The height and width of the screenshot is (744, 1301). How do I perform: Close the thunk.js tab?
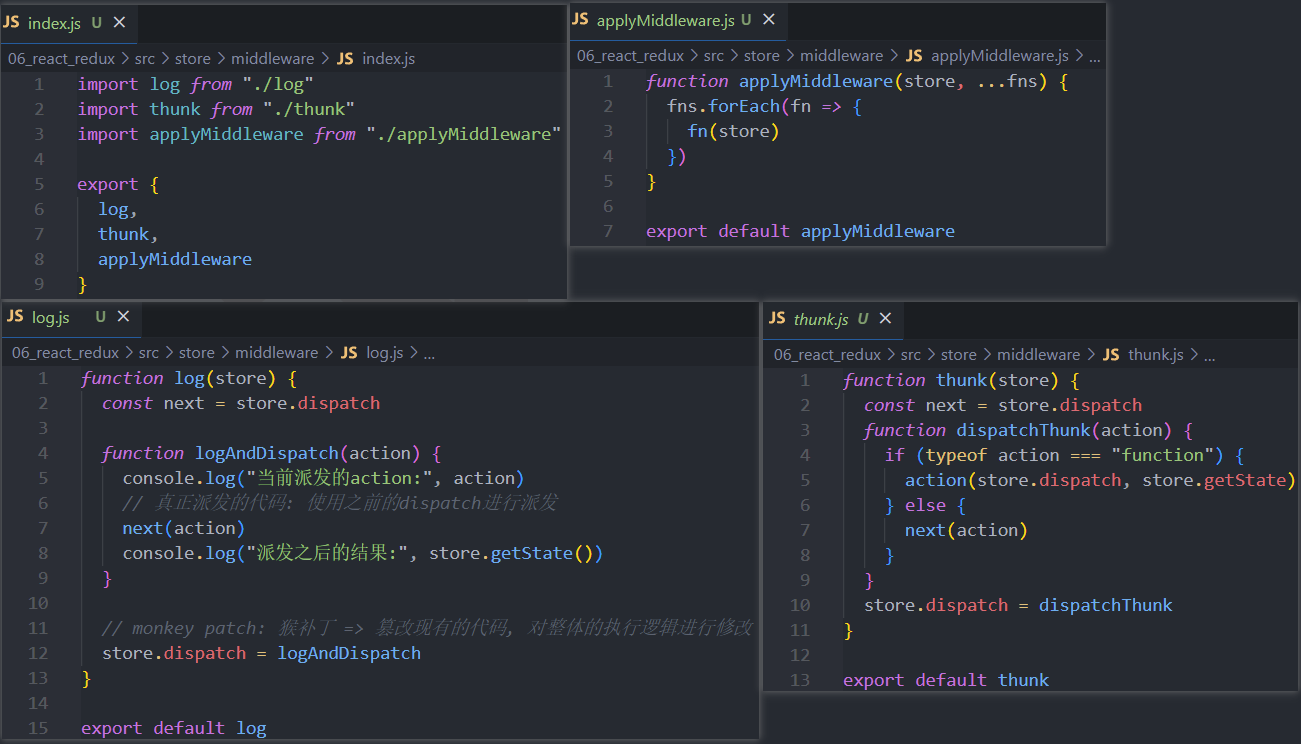[x=885, y=318]
